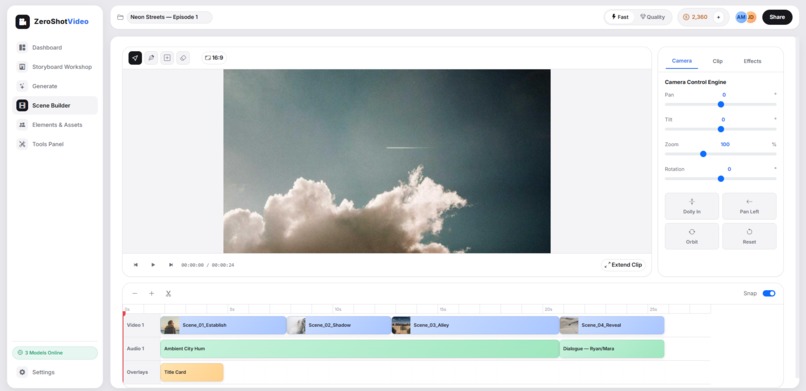This screenshot has height=391, width=806.
Task: Zoom out the timeline with minus
Action: tap(135, 293)
